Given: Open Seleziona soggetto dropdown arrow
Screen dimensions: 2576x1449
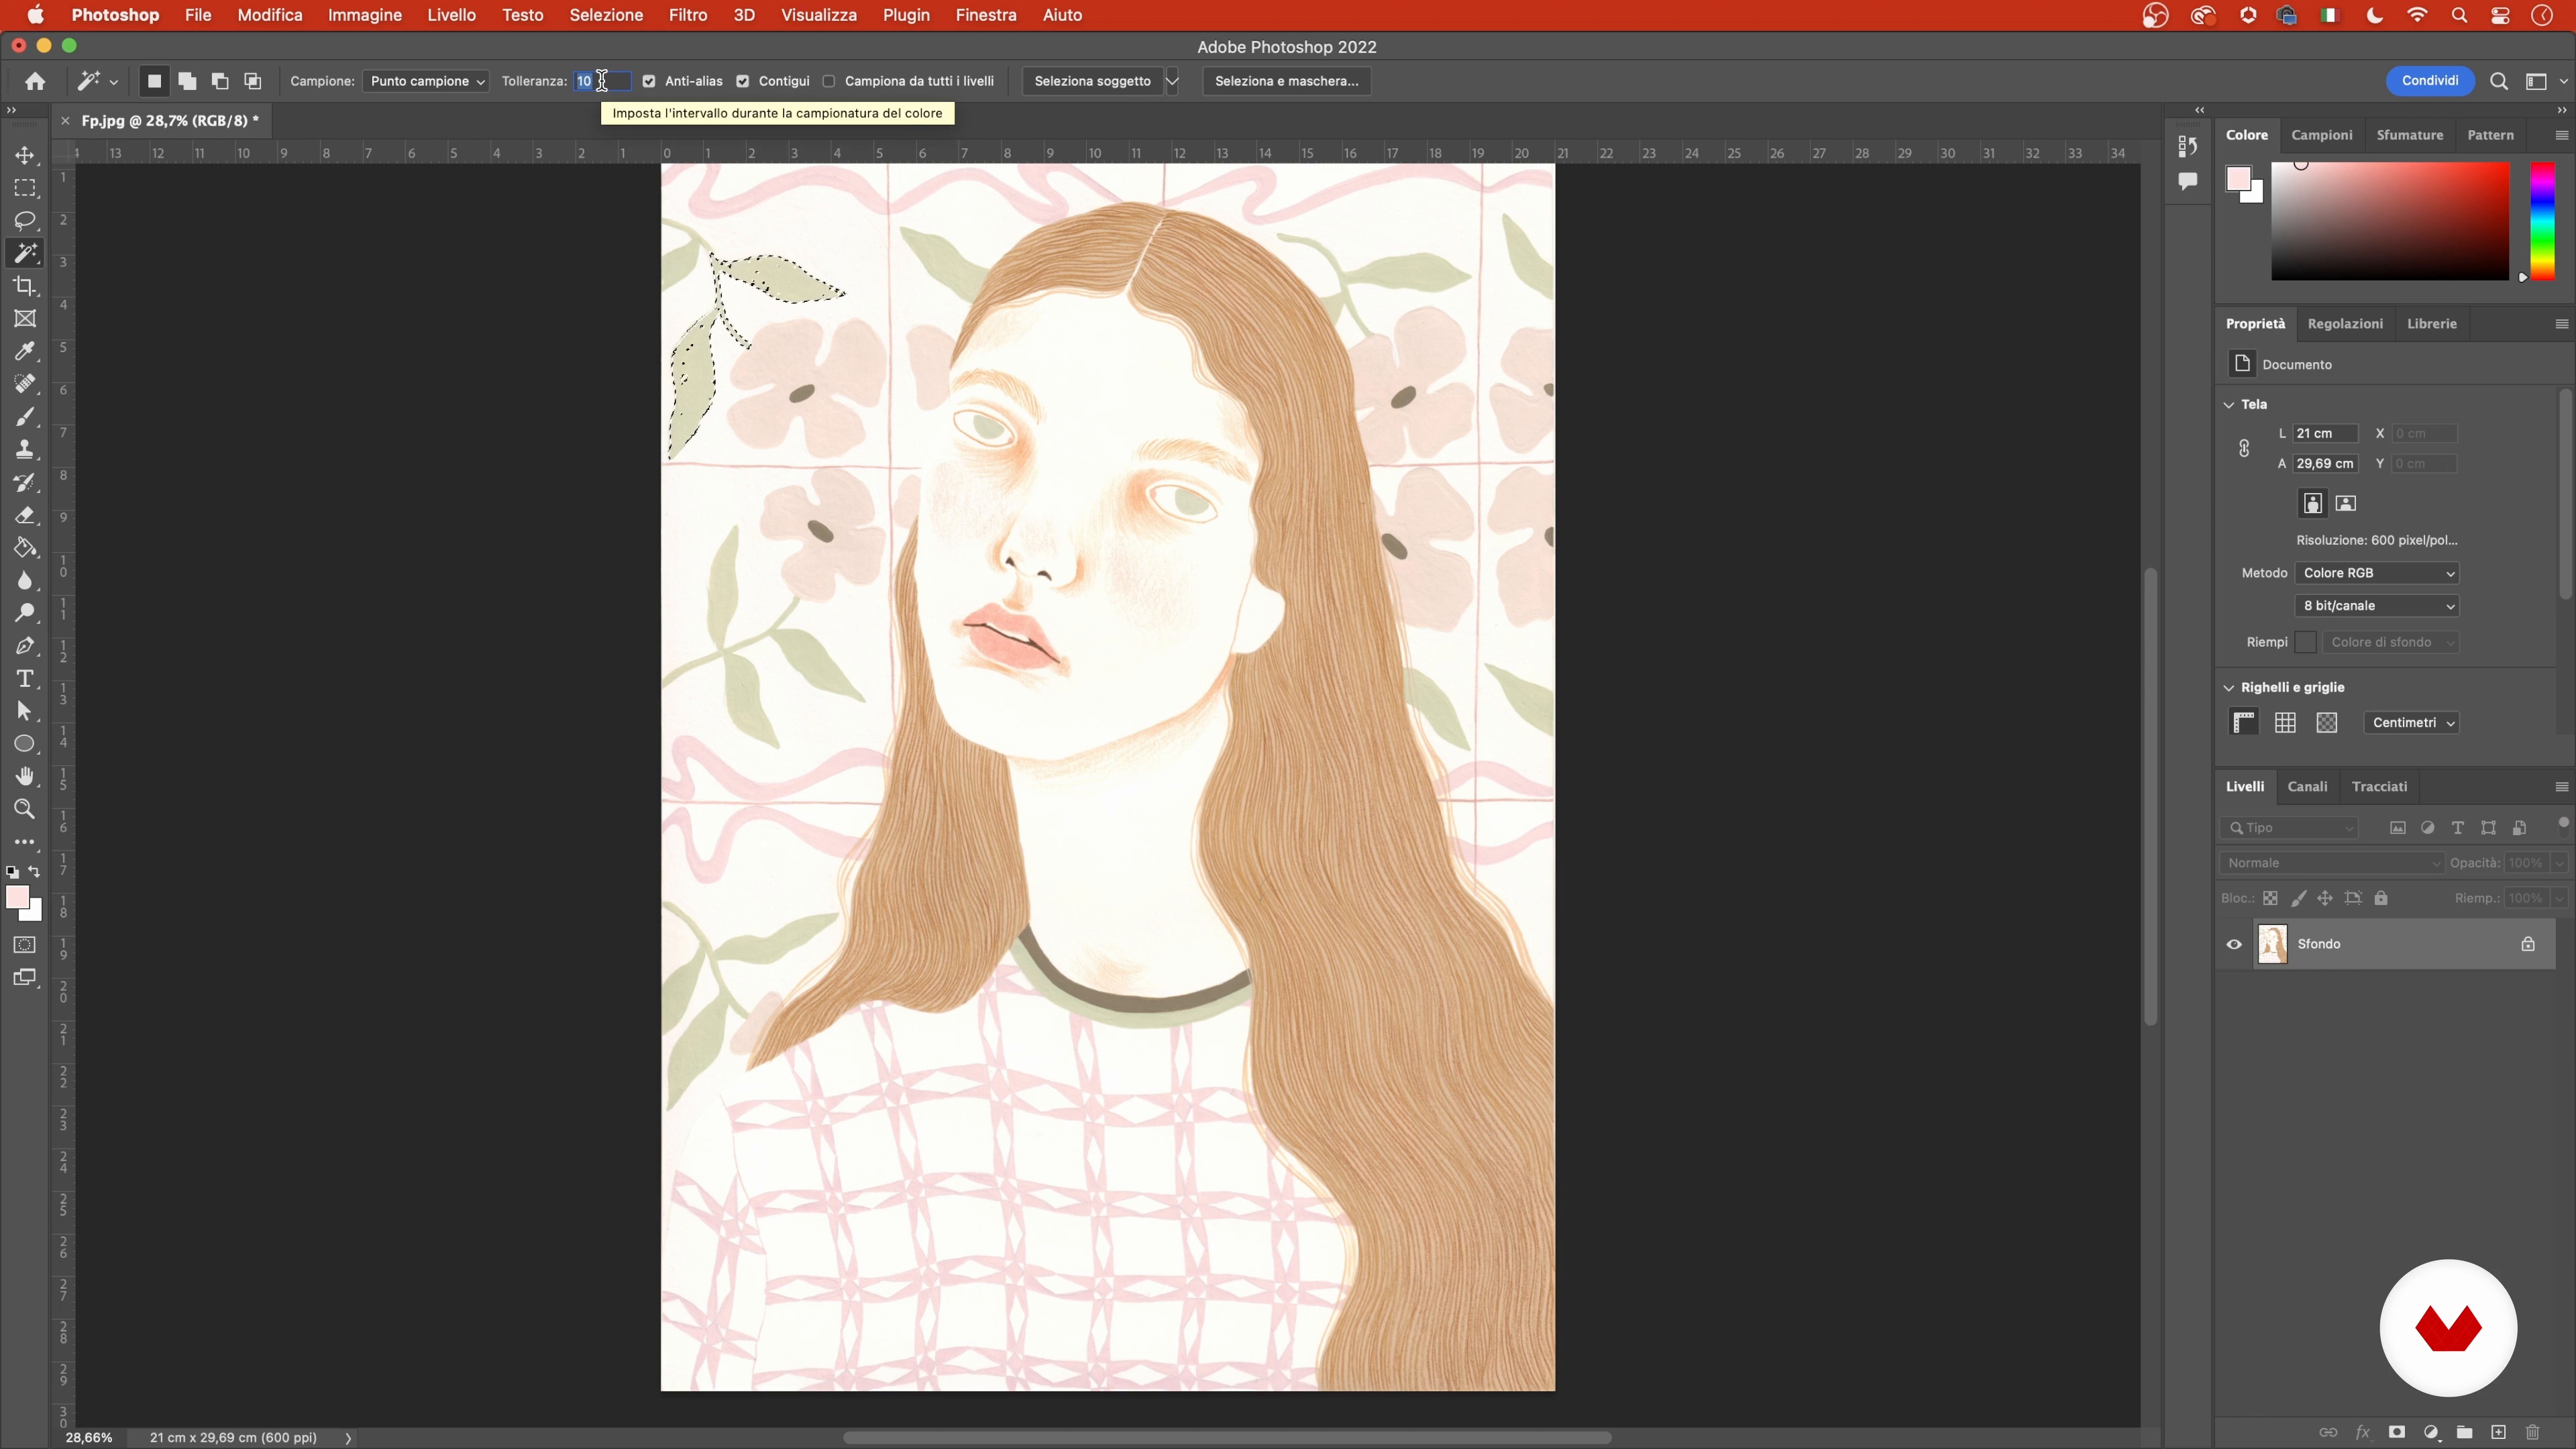Looking at the screenshot, I should point(1173,81).
